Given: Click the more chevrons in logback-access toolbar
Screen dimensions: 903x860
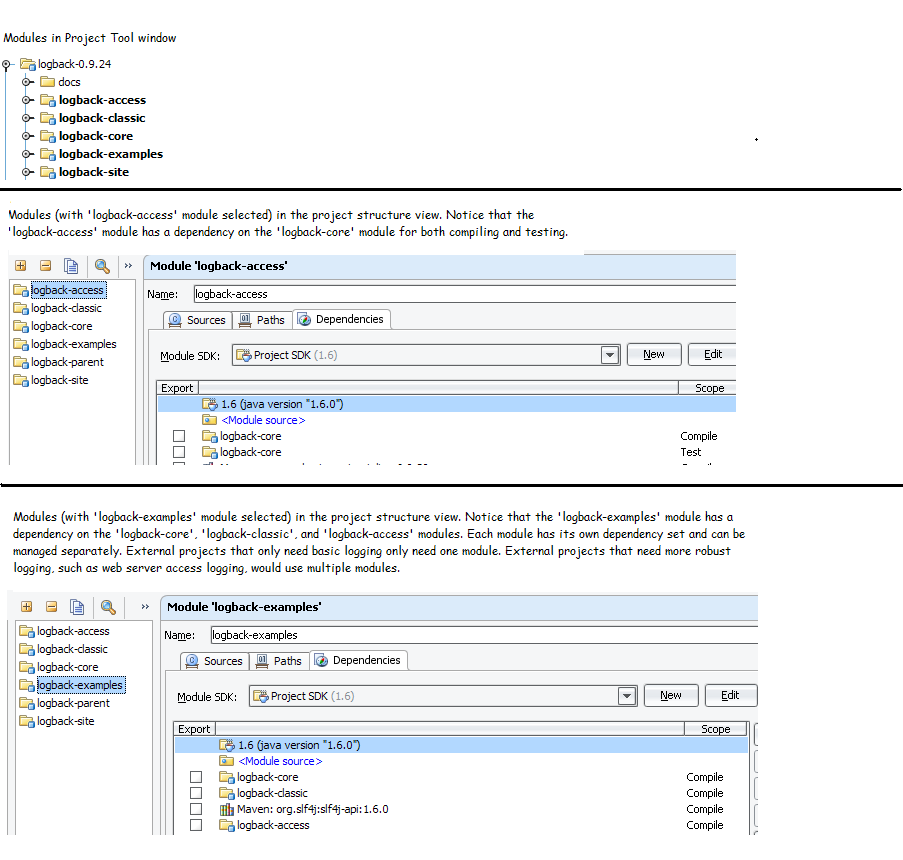Looking at the screenshot, I should click(x=128, y=266).
